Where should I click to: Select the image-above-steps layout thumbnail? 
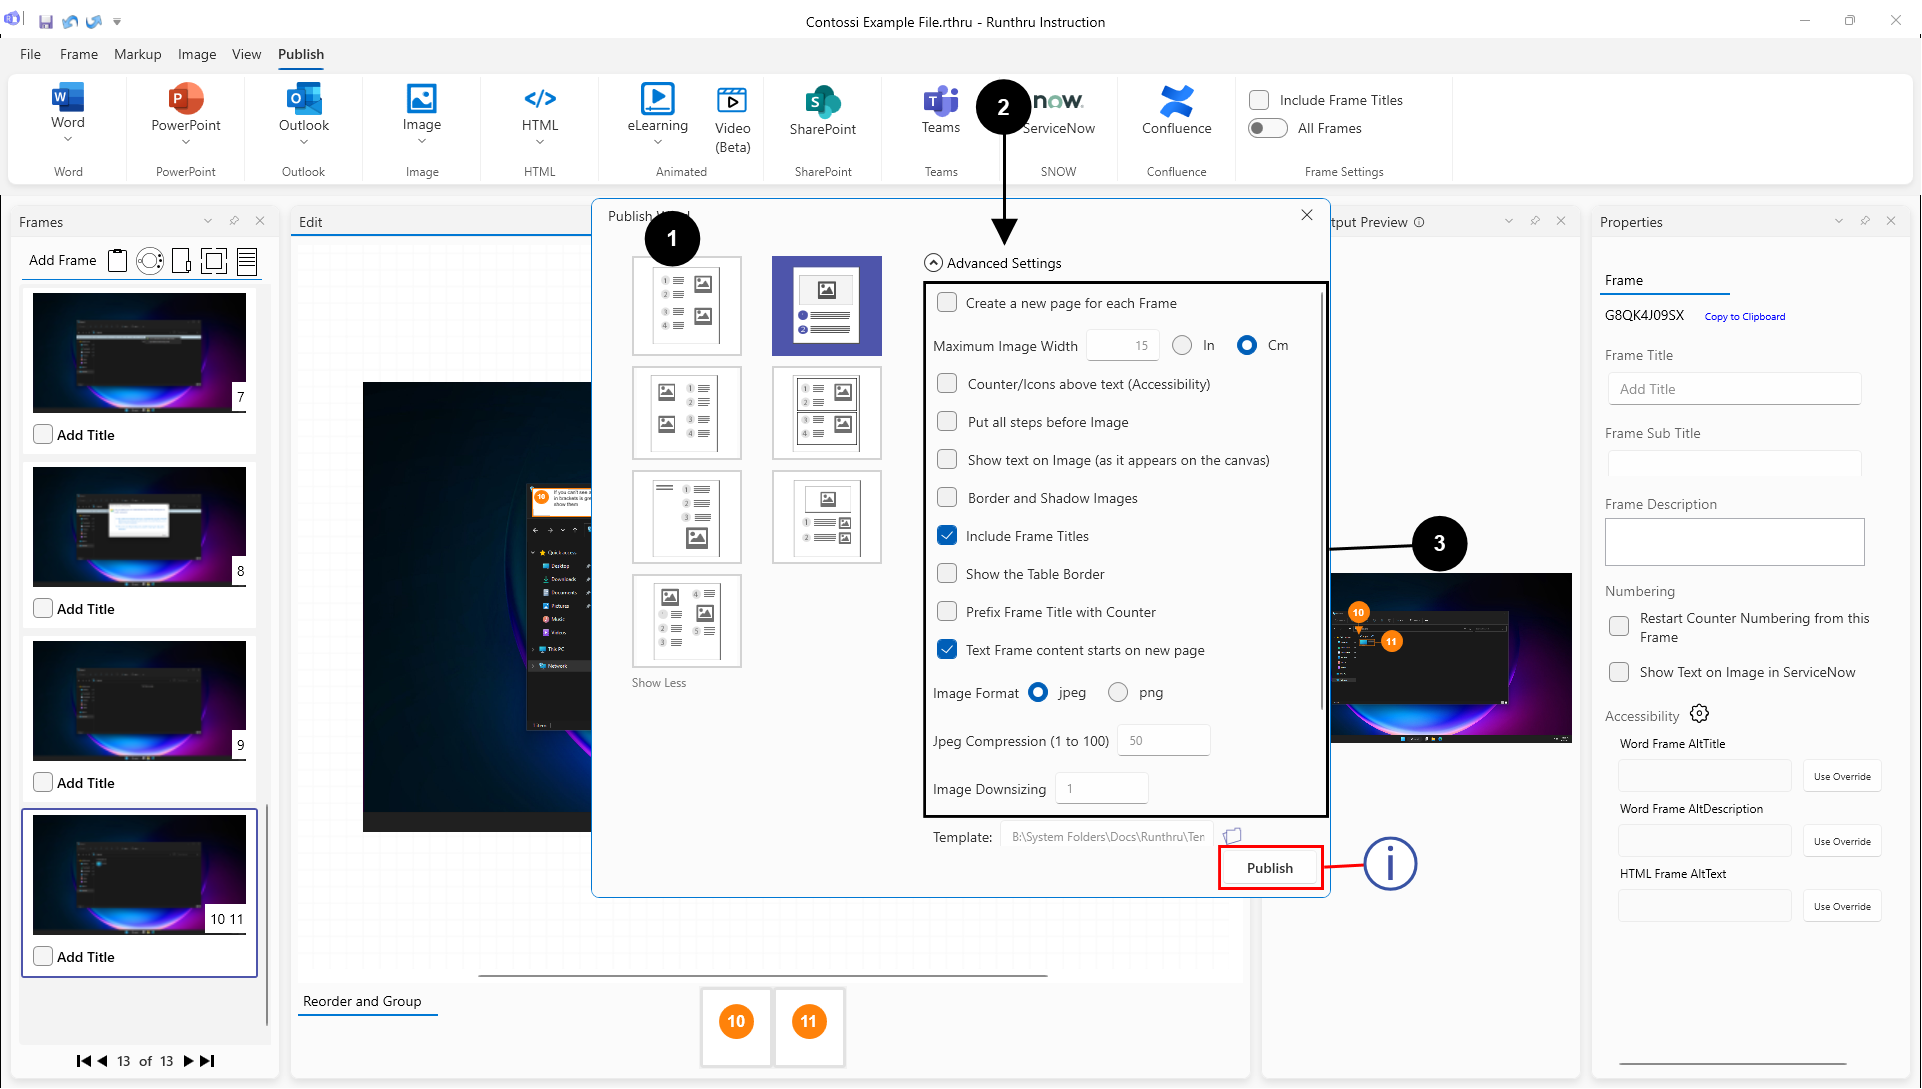tap(826, 306)
